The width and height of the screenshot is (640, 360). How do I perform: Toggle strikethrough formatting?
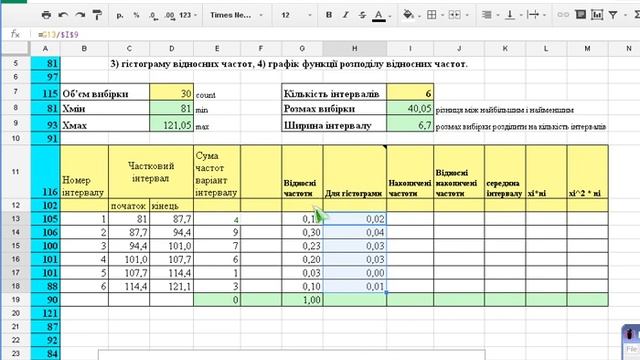point(362,15)
